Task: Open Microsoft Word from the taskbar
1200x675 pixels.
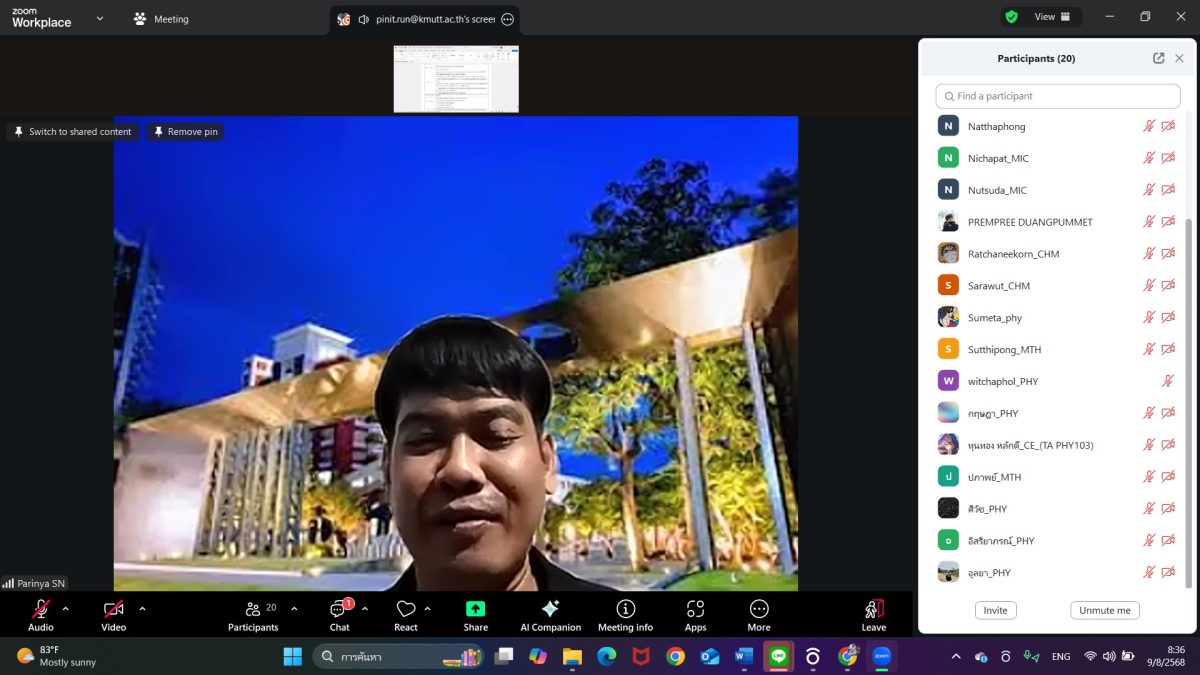Action: coord(743,656)
